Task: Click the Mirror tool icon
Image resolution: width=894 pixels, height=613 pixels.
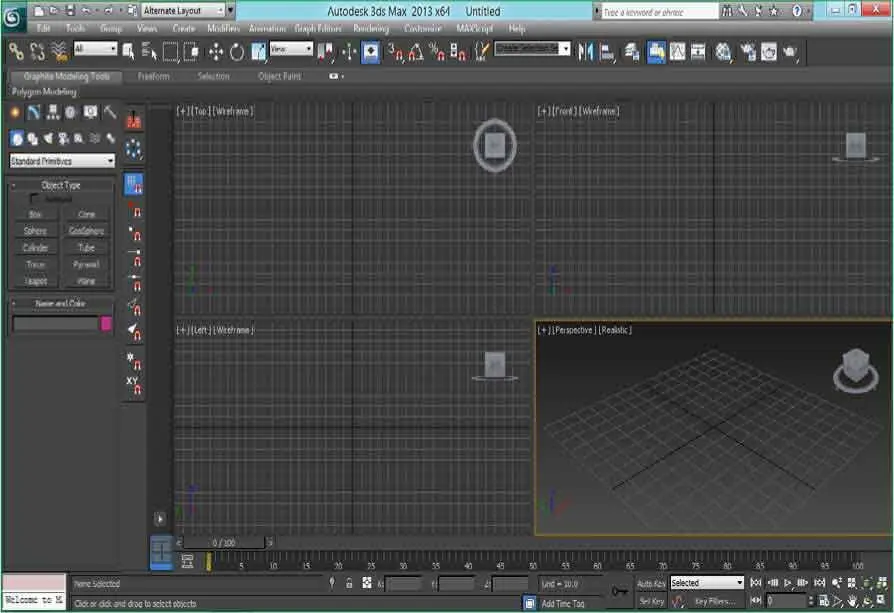Action: click(585, 52)
